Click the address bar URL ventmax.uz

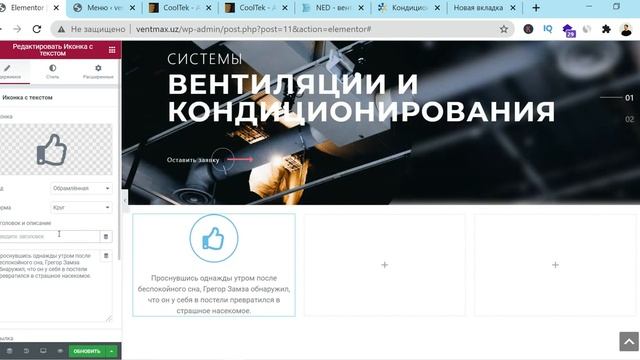click(253, 29)
